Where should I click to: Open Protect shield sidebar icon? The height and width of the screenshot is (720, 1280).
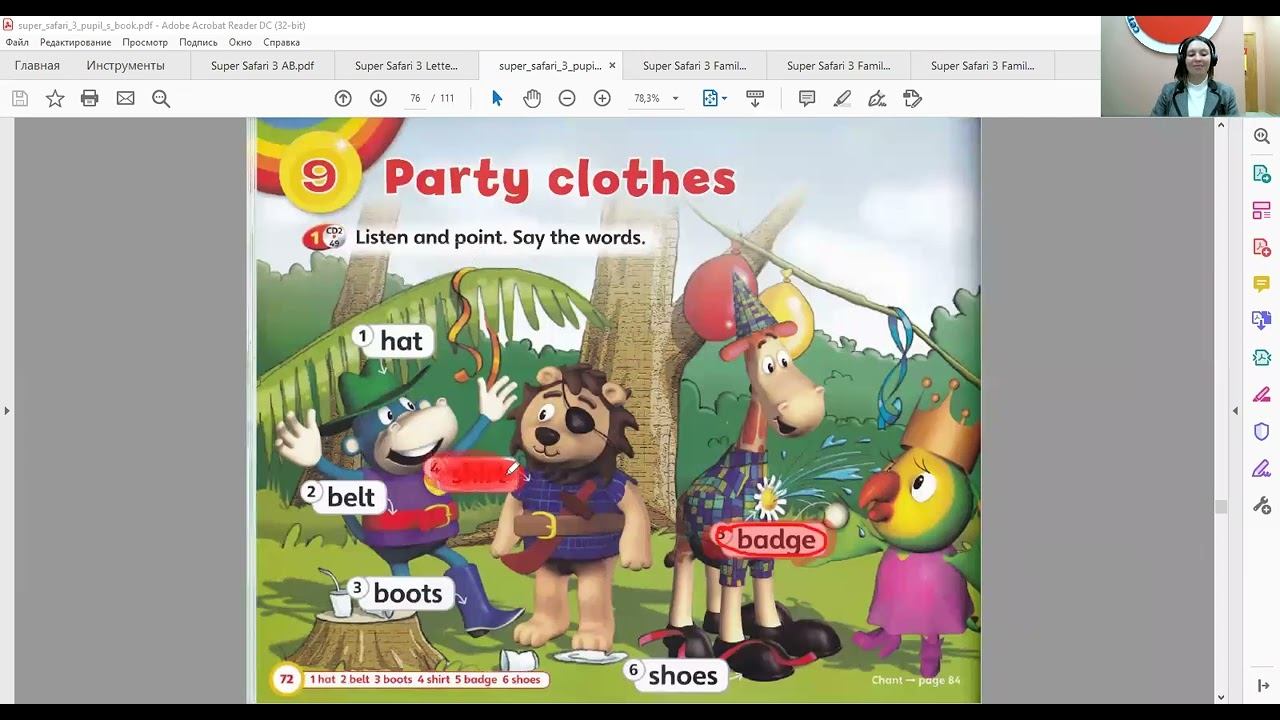1262,431
